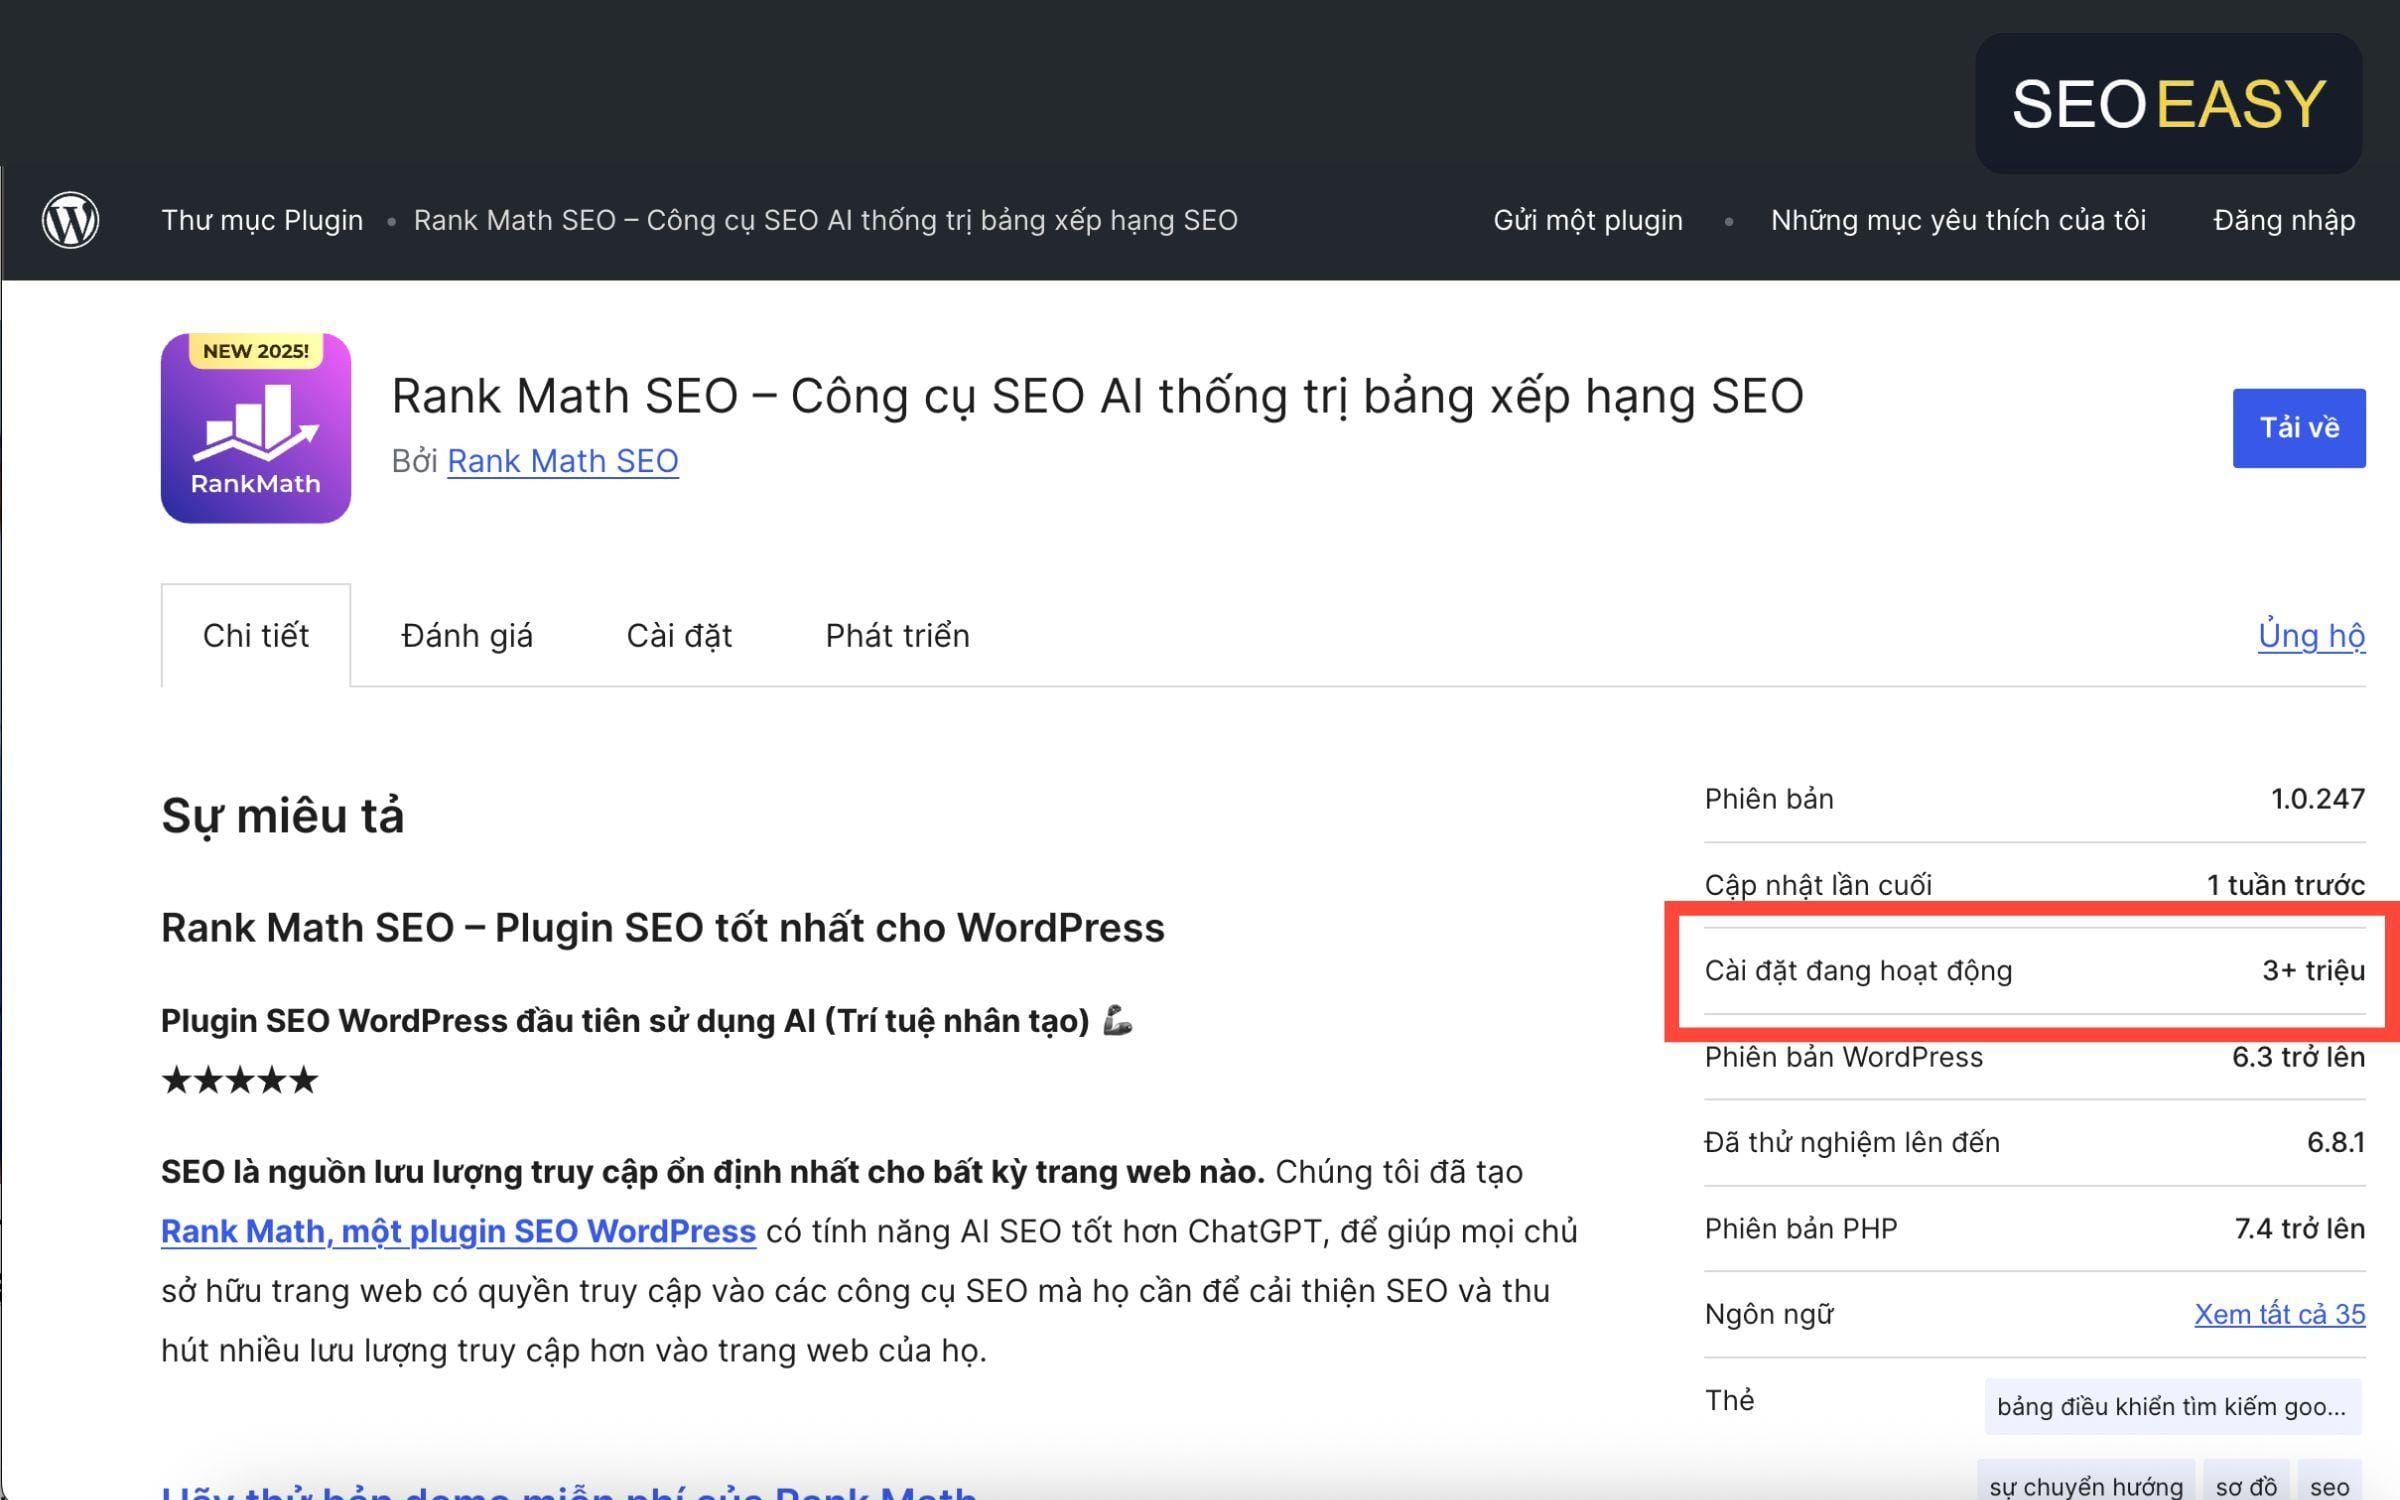Click the Ngôn ngữ label

coord(1769,1314)
